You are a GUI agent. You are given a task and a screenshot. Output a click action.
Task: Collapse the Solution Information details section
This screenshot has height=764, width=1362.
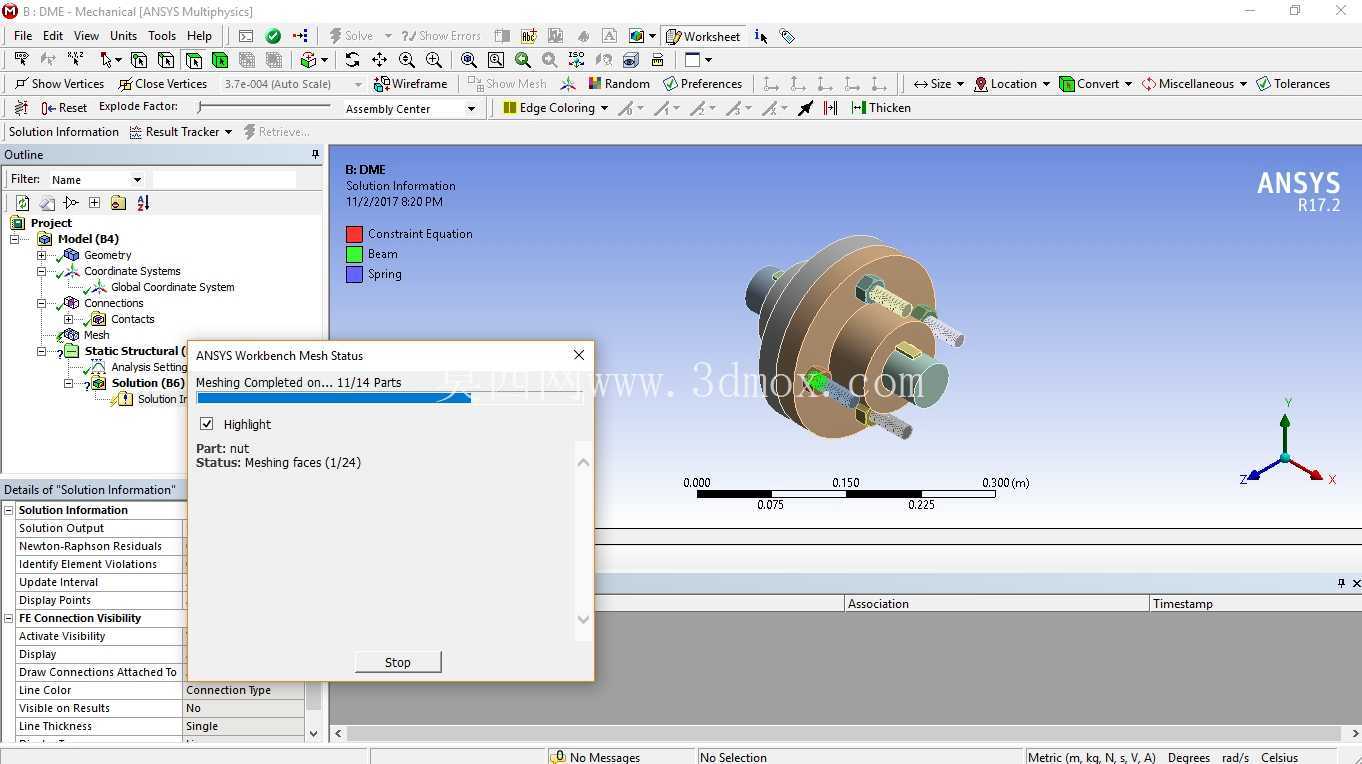9,510
